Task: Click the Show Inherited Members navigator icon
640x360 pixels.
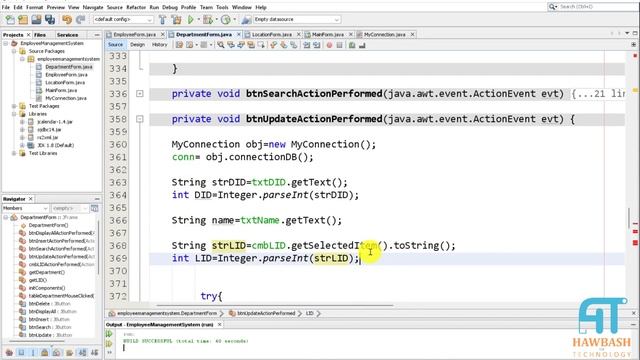Action: [x=9, y=352]
